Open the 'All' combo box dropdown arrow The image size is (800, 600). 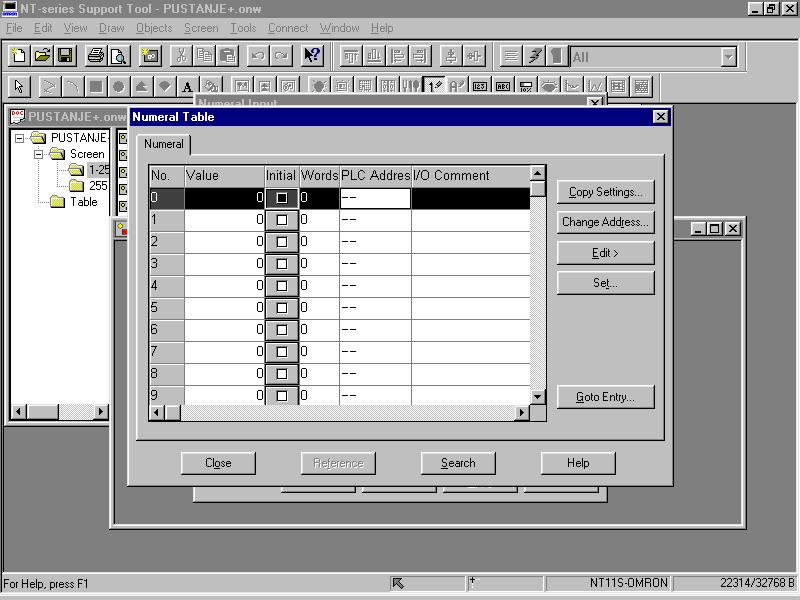pyautogui.click(x=729, y=57)
